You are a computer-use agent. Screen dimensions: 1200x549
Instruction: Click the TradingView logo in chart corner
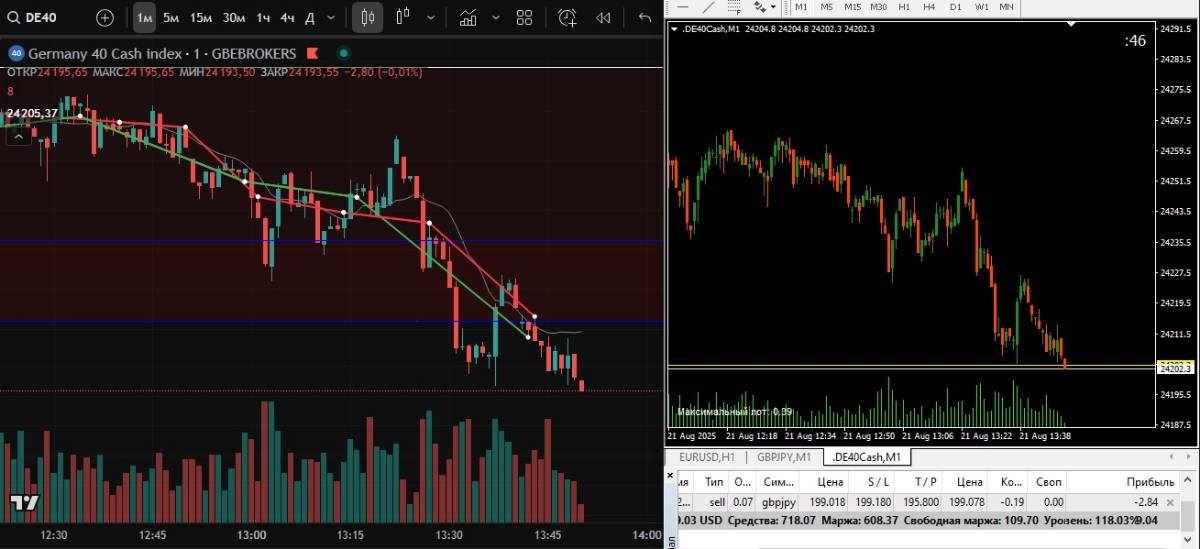(x=24, y=502)
